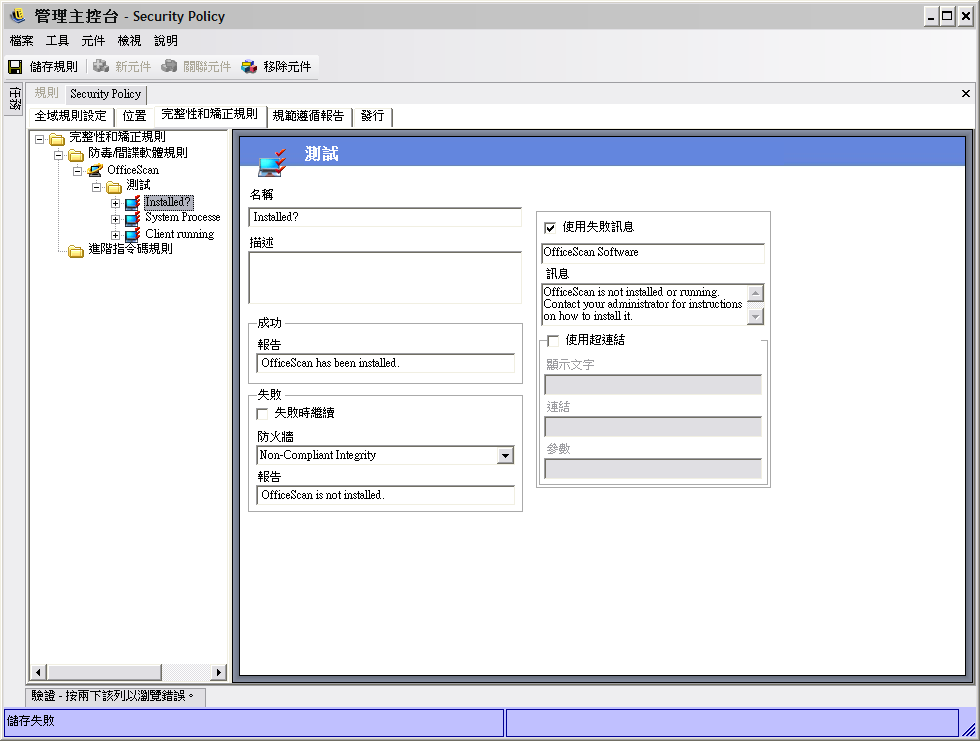Switch to the 全域規則設定 tab
Screen dimensions: 980x741
point(71,116)
